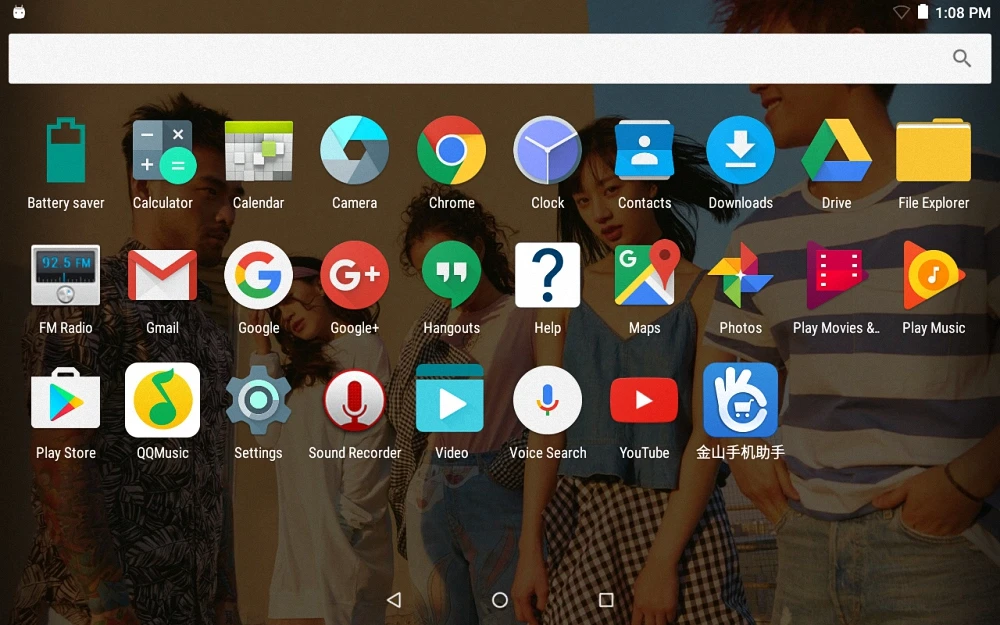Open the Settings app
The height and width of the screenshot is (625, 1000).
click(259, 400)
